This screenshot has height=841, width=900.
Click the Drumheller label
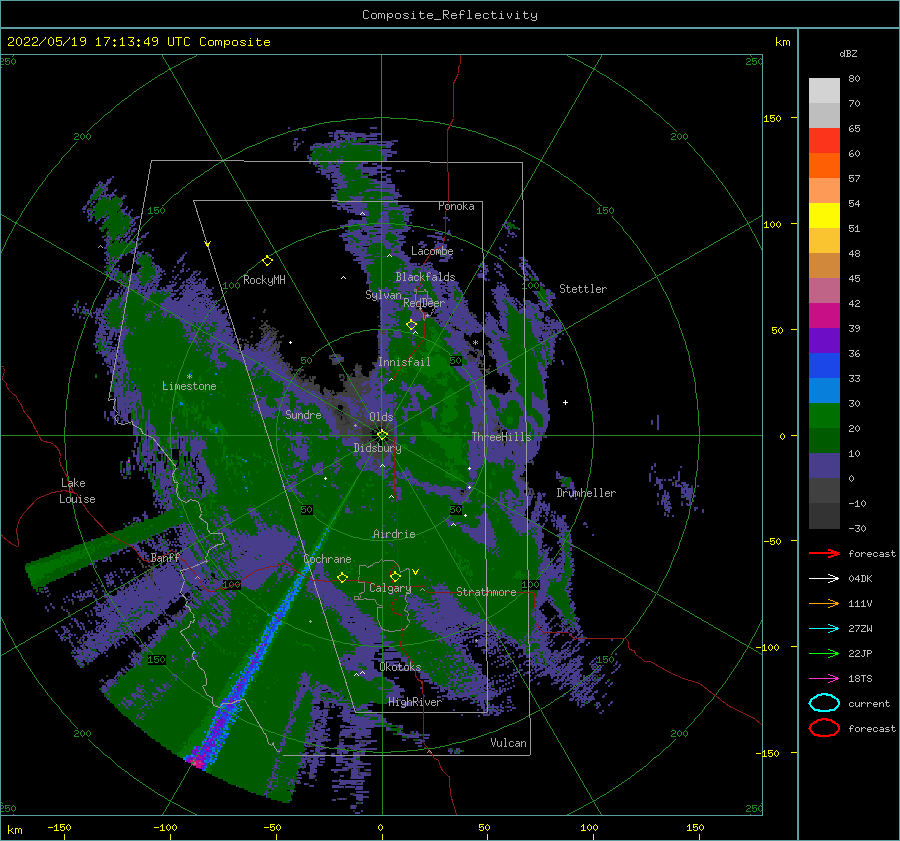(x=586, y=493)
